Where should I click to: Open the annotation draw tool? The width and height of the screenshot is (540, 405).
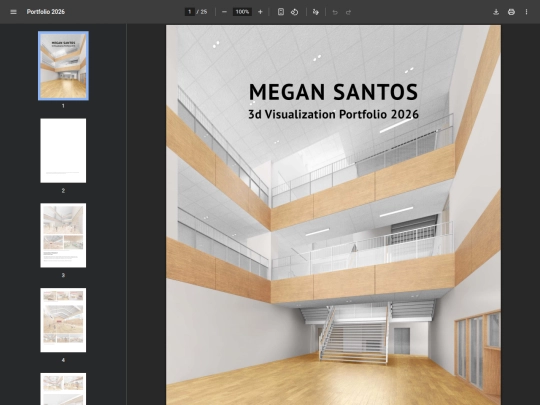pos(316,12)
